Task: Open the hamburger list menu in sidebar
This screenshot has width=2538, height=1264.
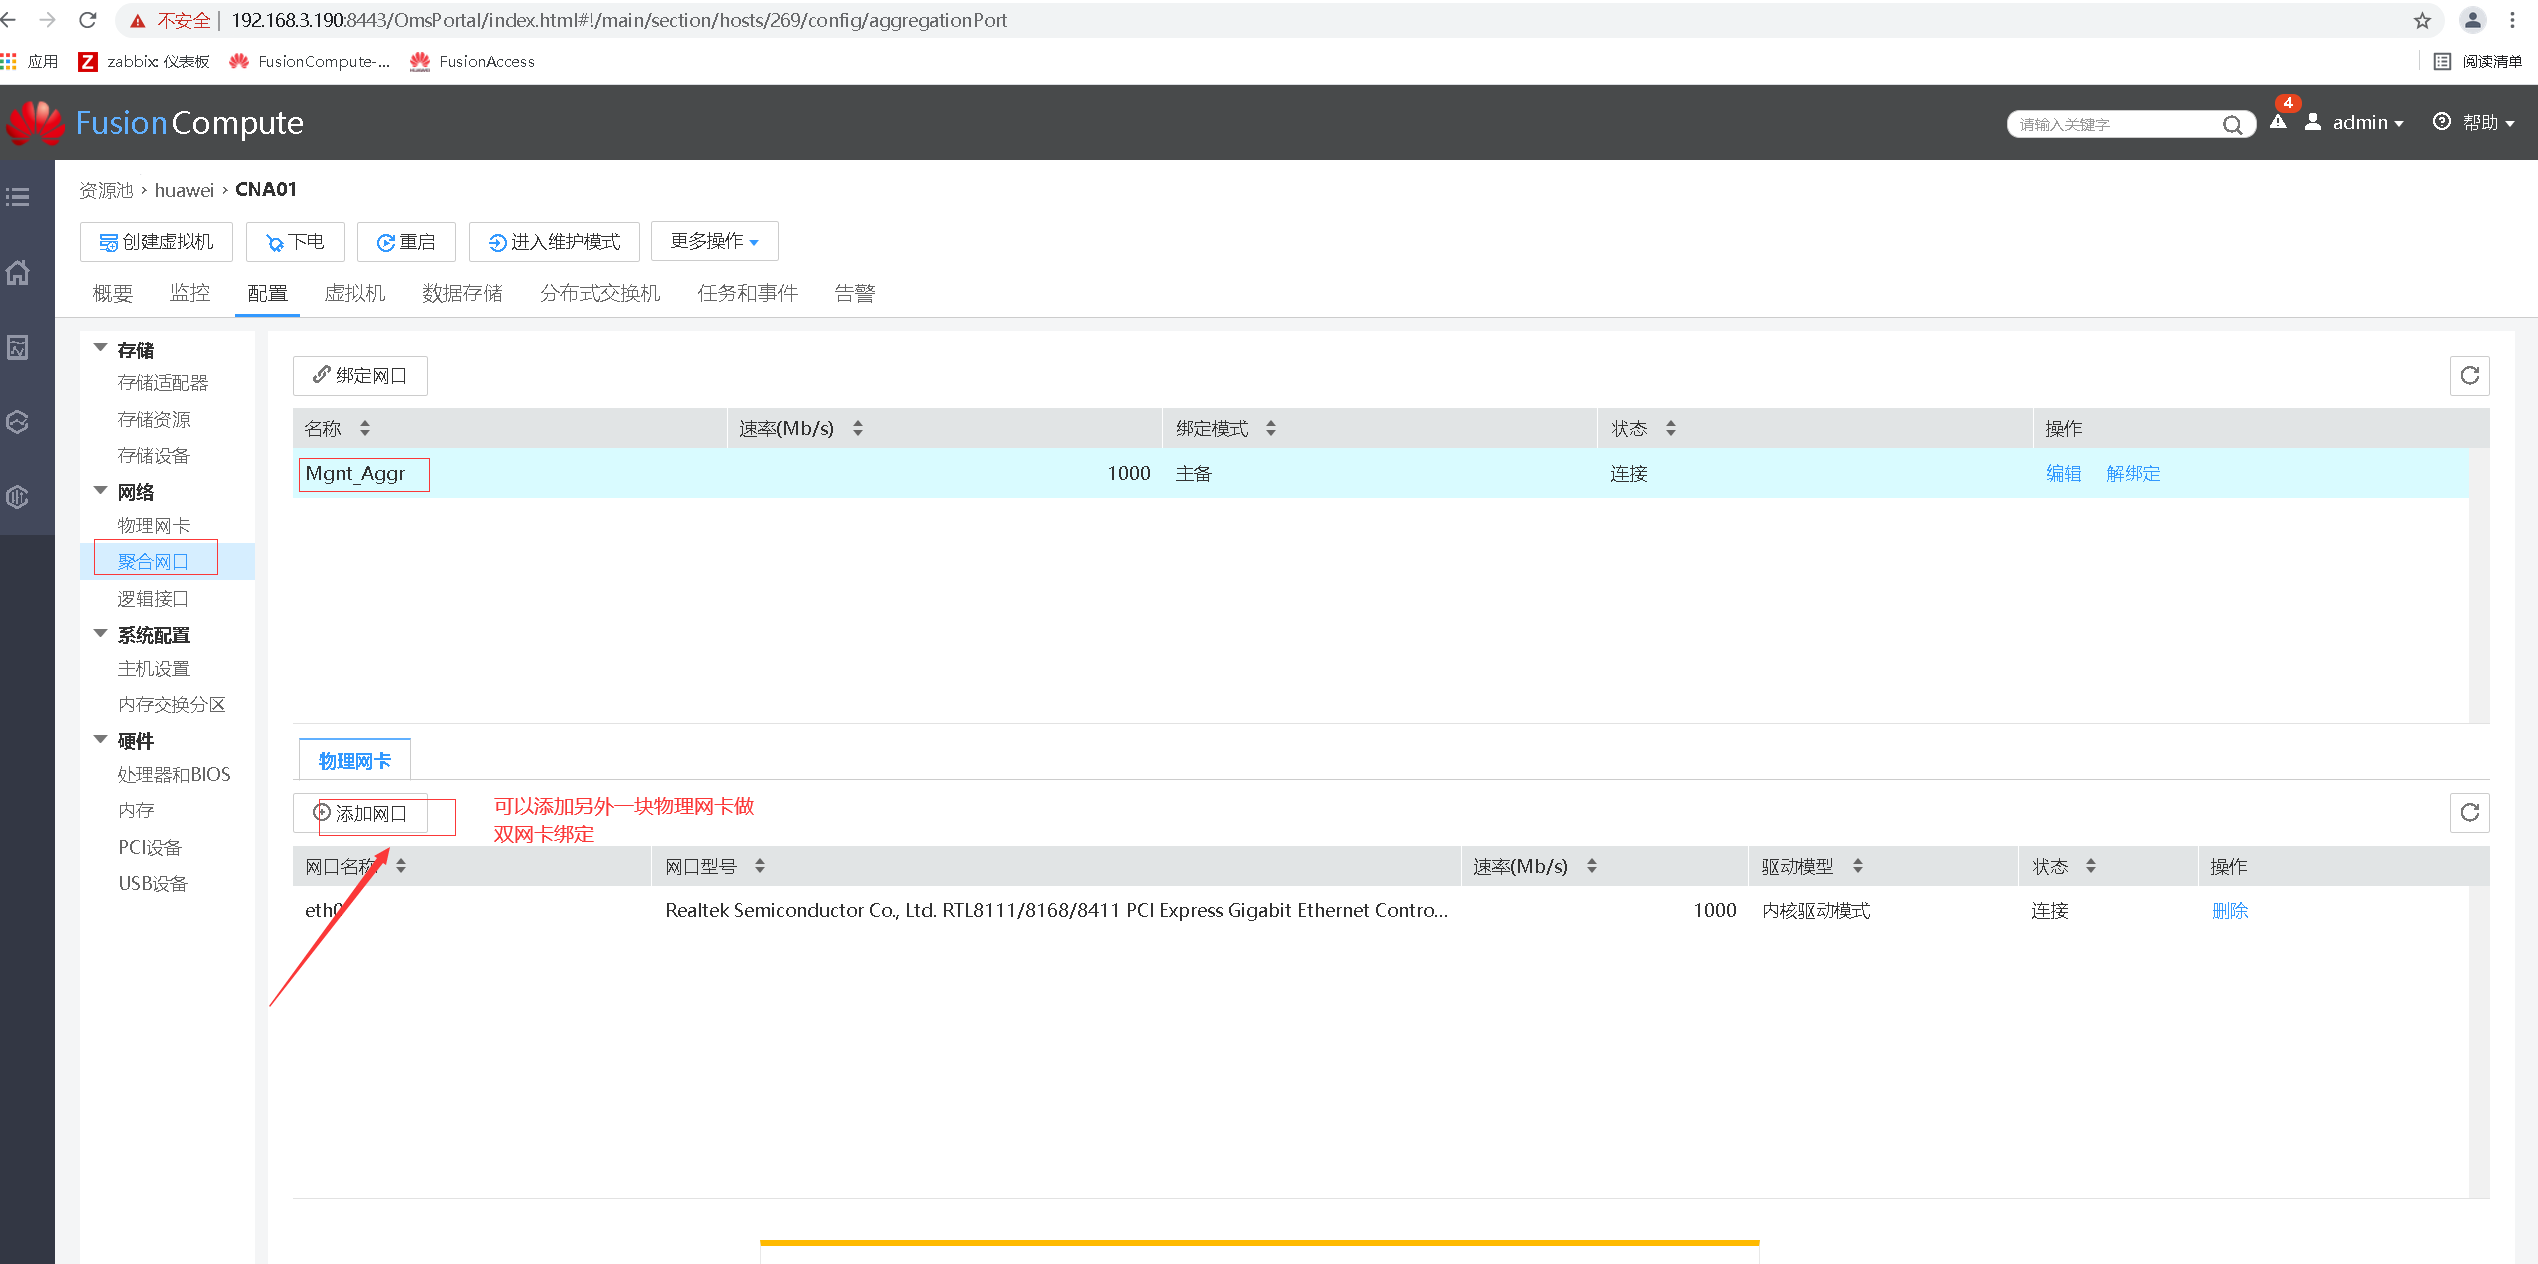Action: (x=18, y=197)
